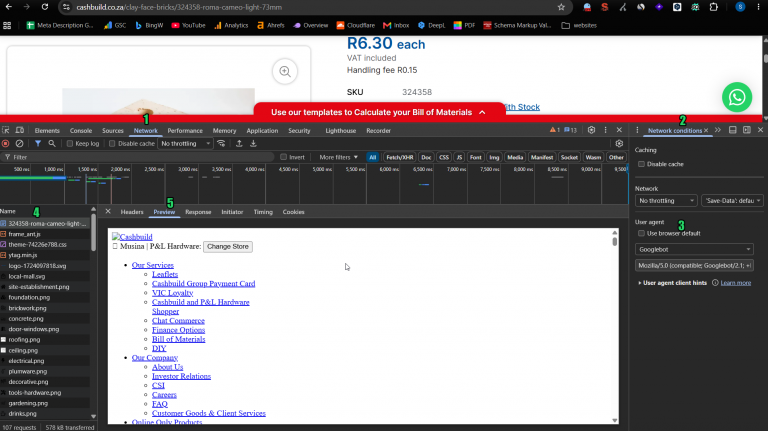Check Use browser default user agent
Viewport: 768px width, 431px height.
coord(641,234)
